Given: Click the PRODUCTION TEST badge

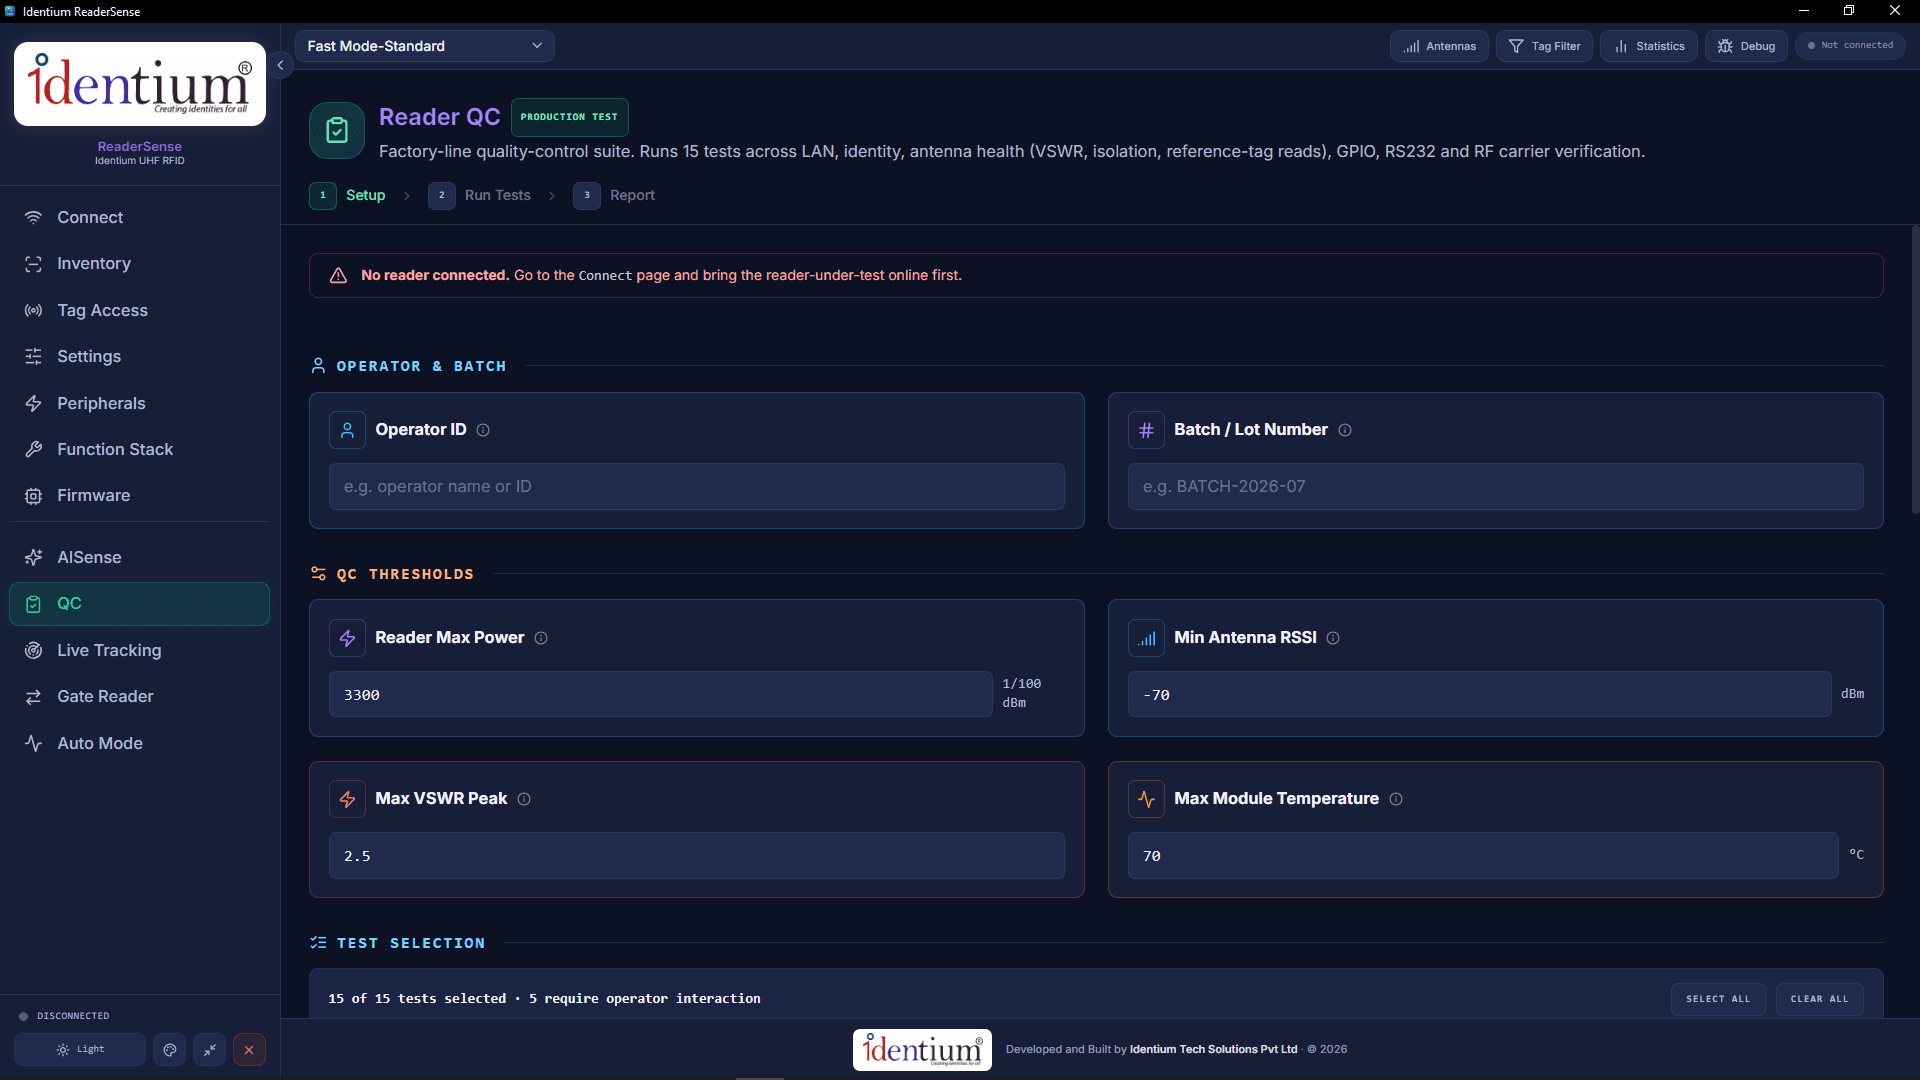Looking at the screenshot, I should 570,117.
